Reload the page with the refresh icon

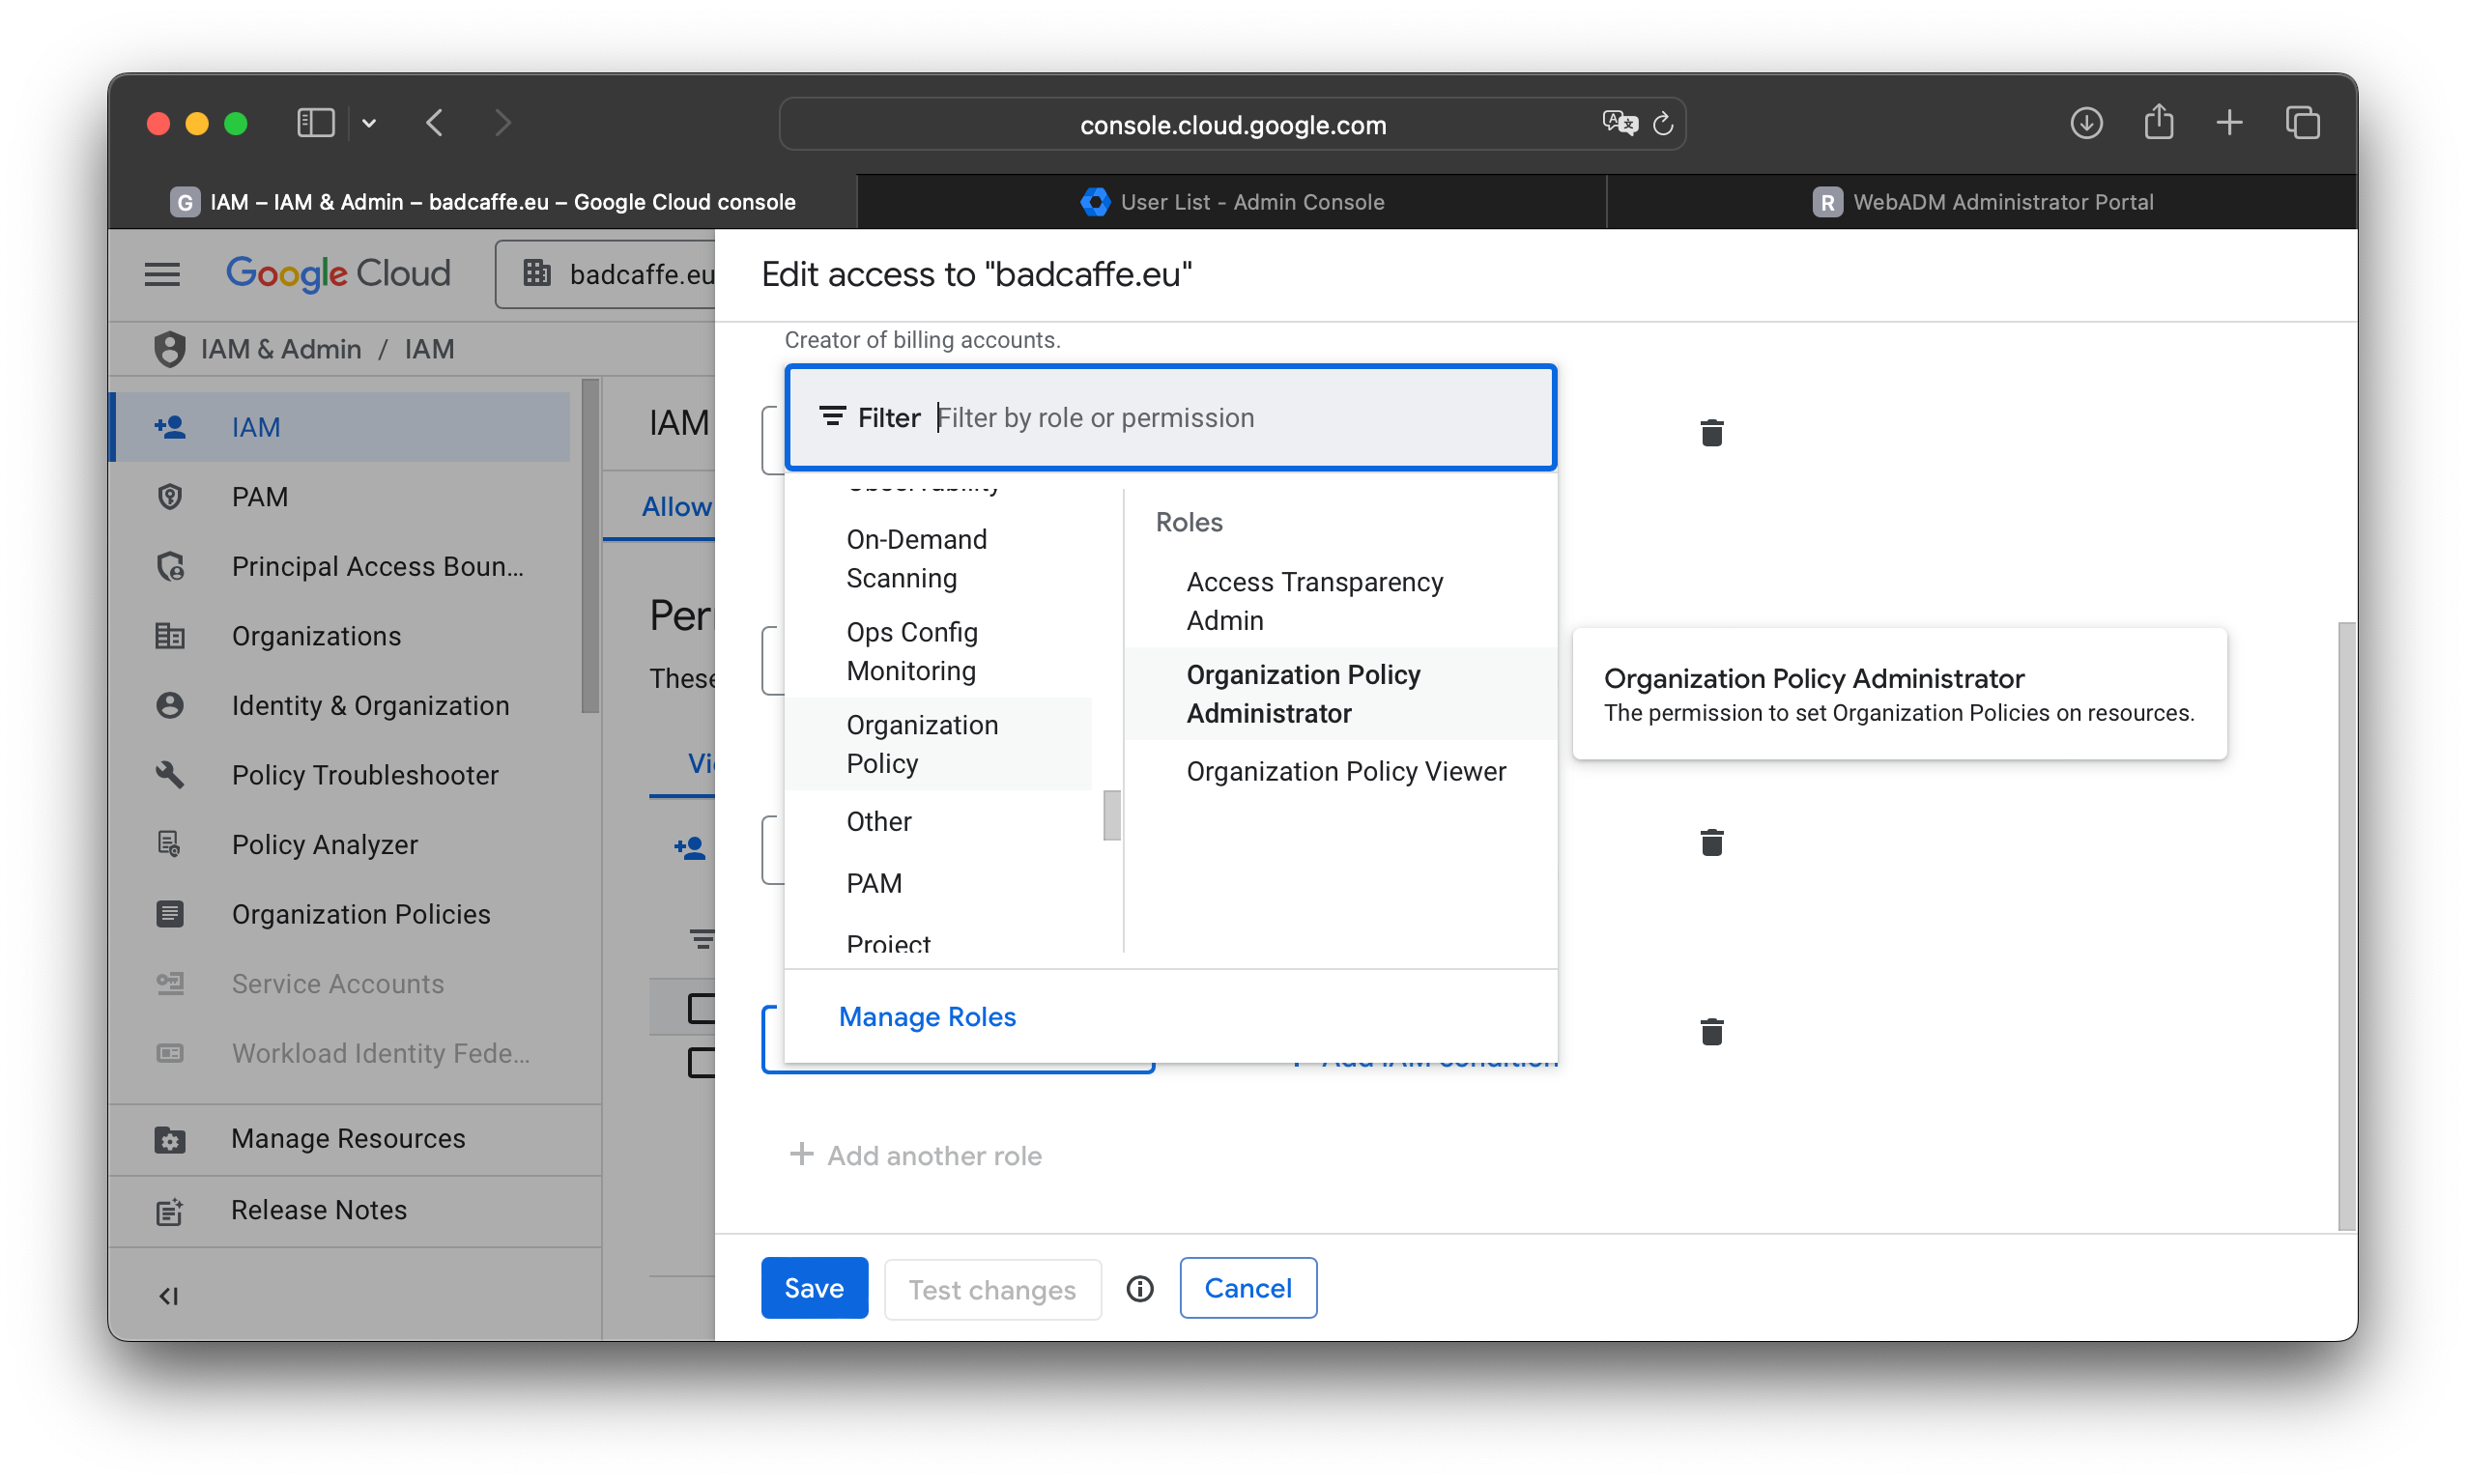1662,123
